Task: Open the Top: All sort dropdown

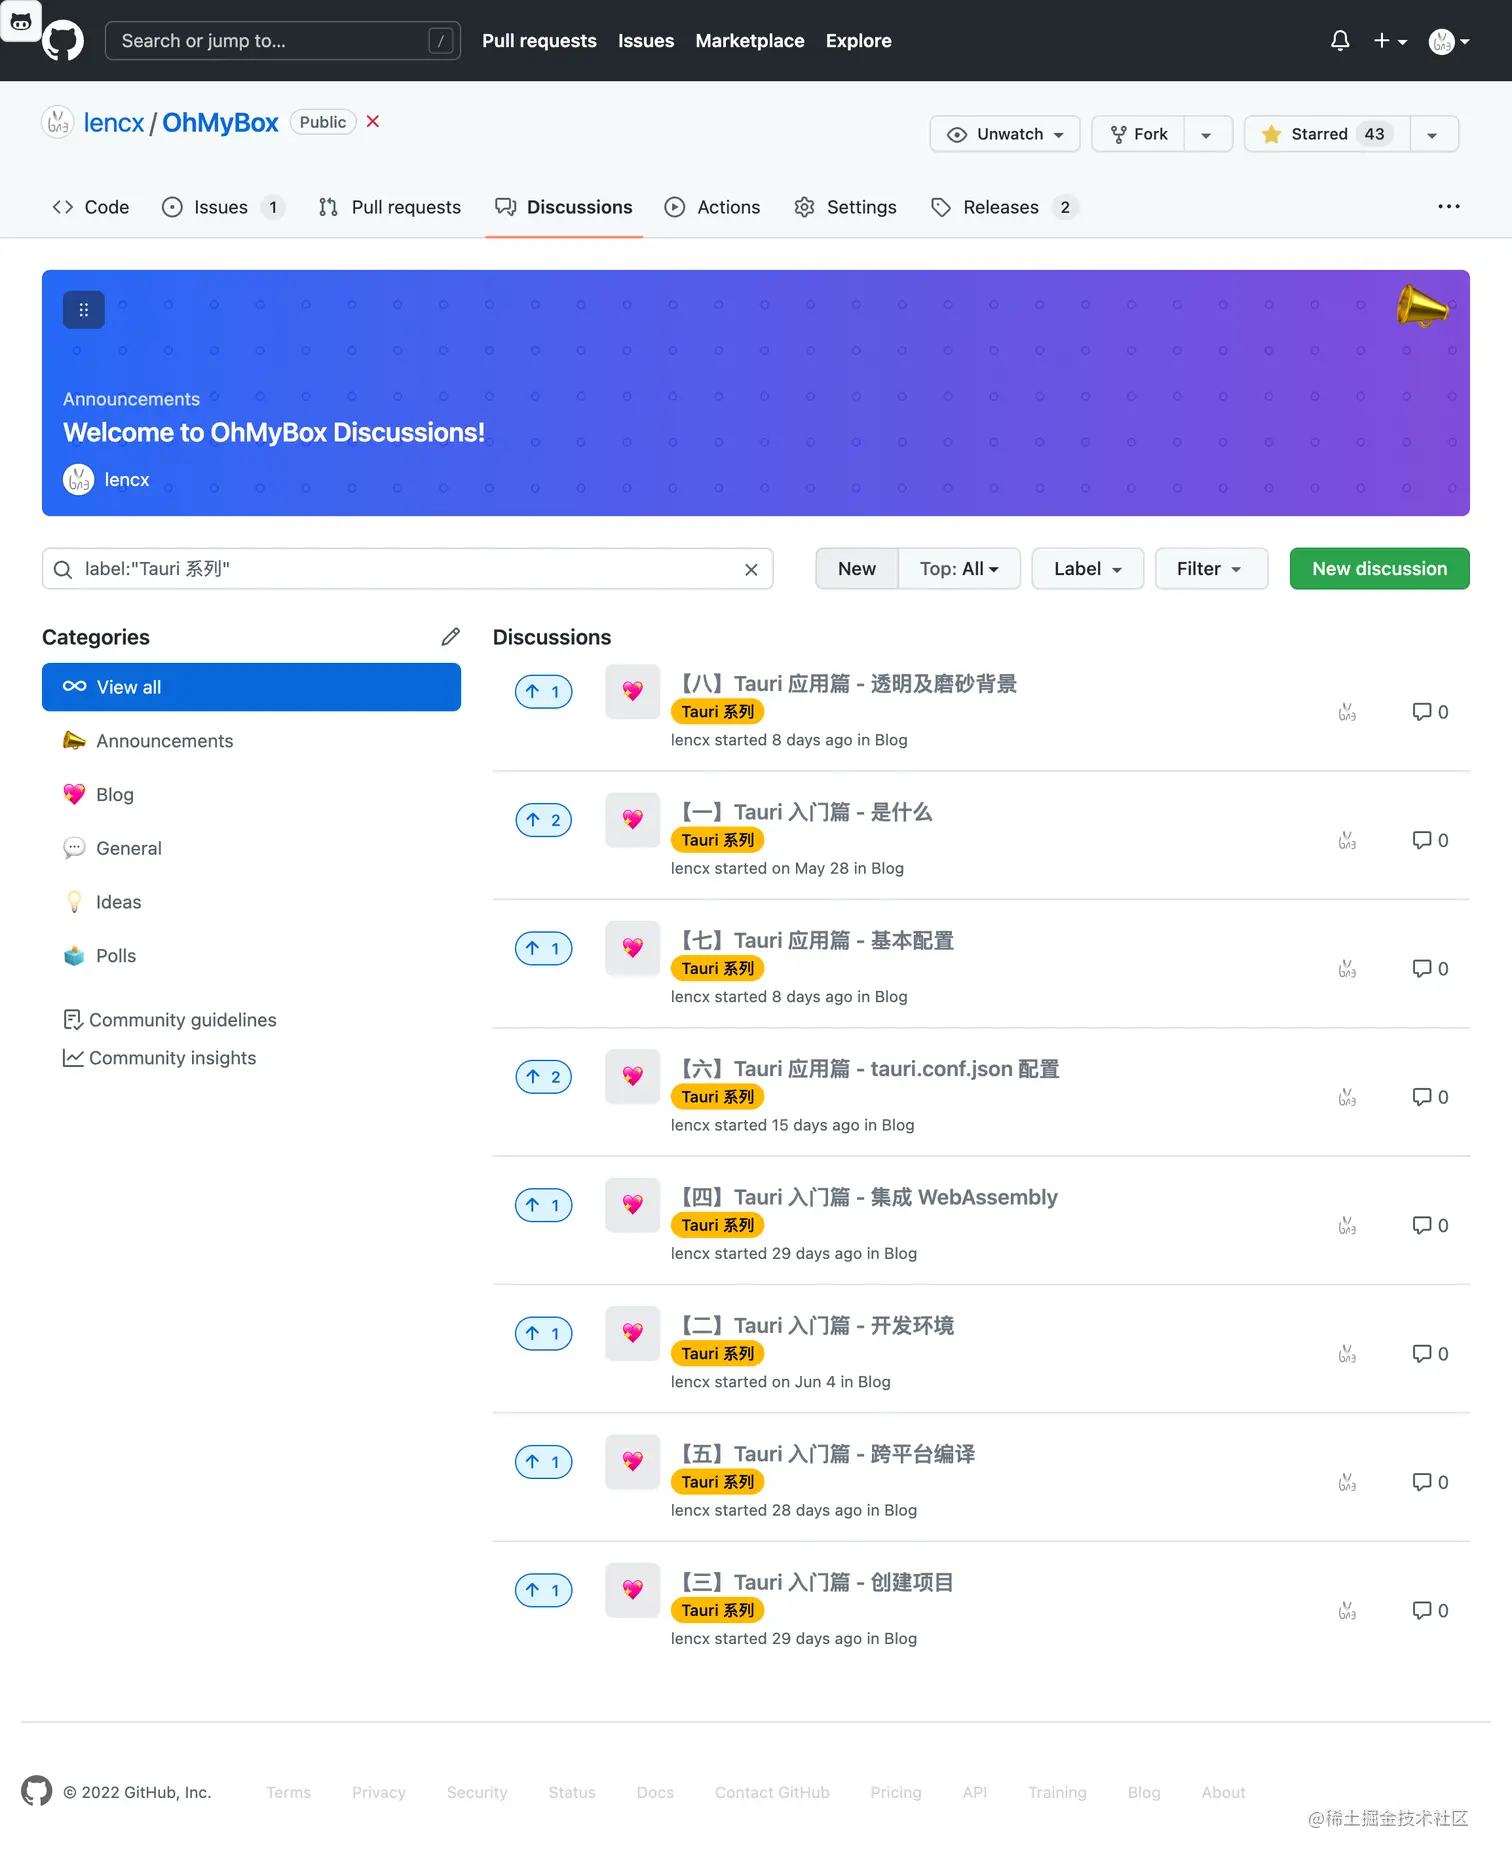Action: click(959, 569)
